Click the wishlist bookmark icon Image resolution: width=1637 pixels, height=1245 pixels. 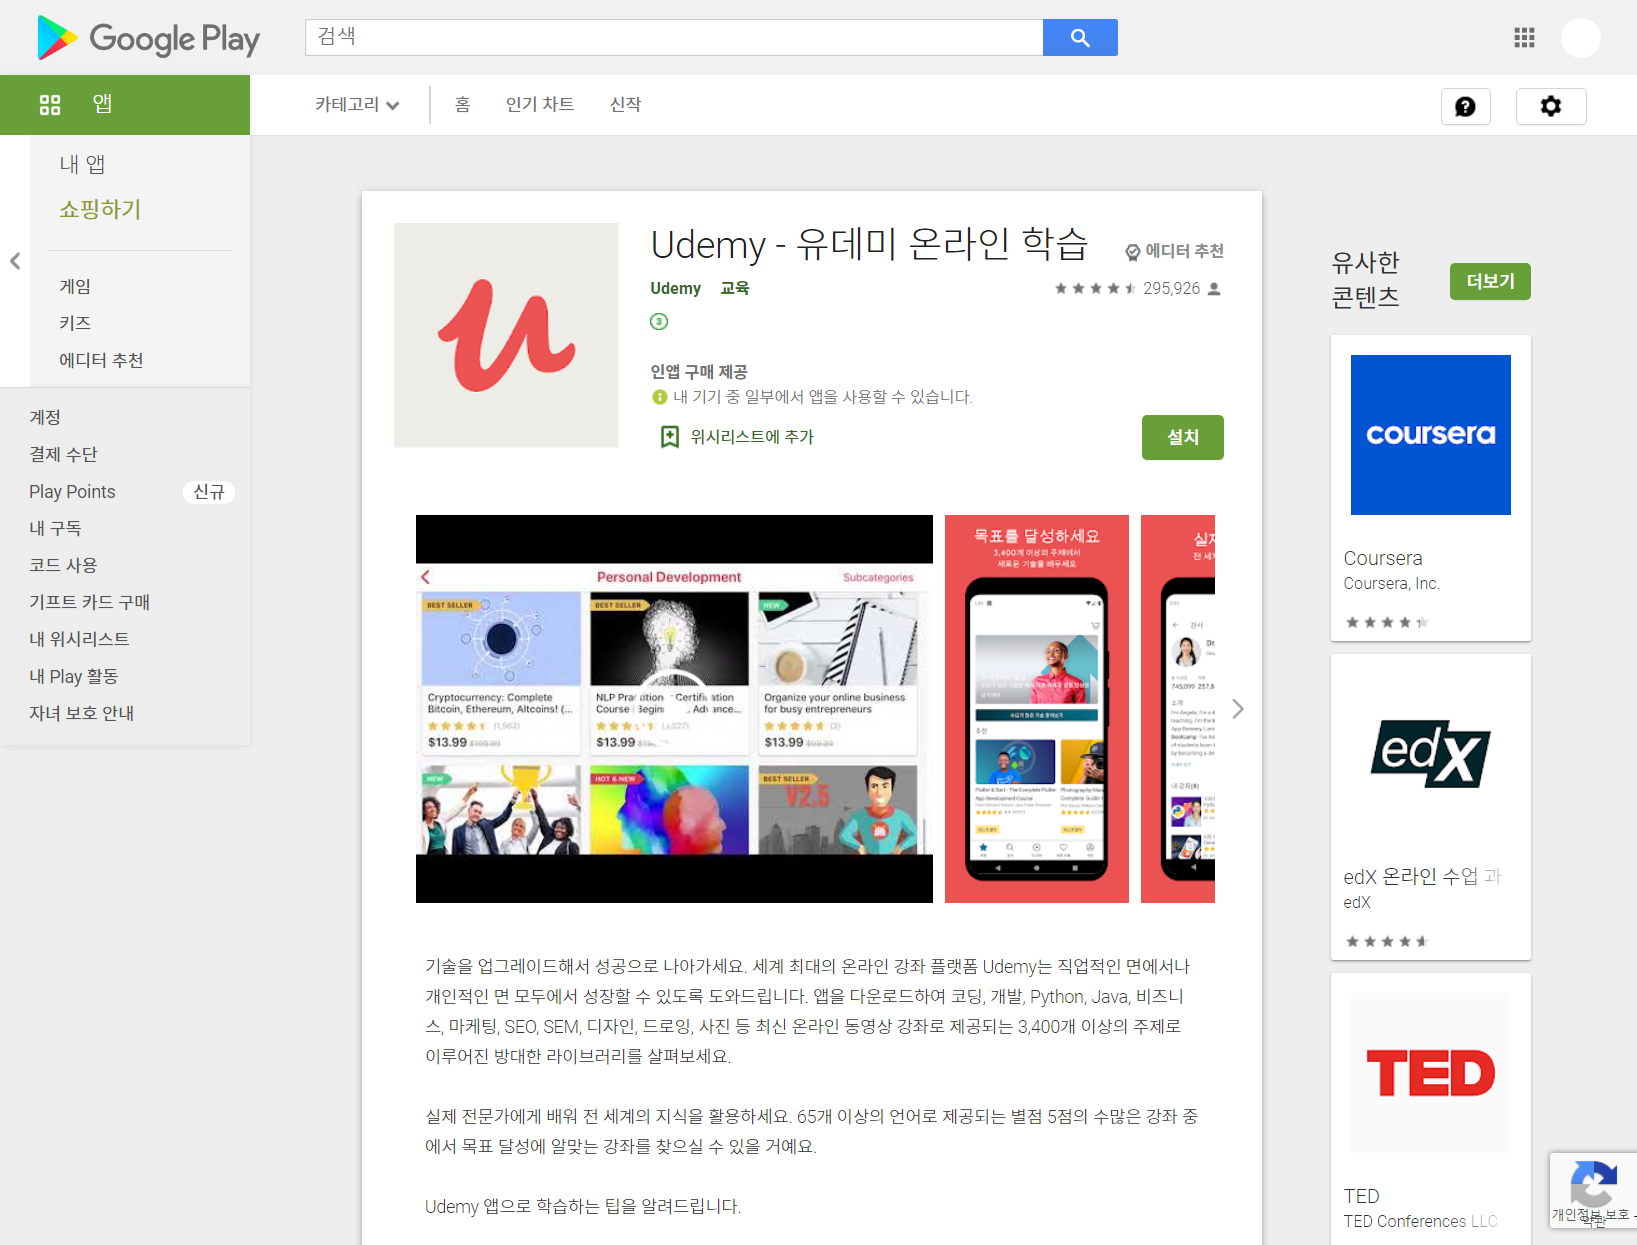tap(670, 437)
